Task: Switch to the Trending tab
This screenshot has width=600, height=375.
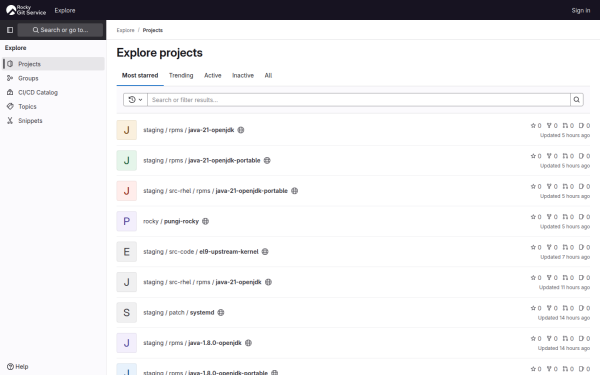Action: 181,75
